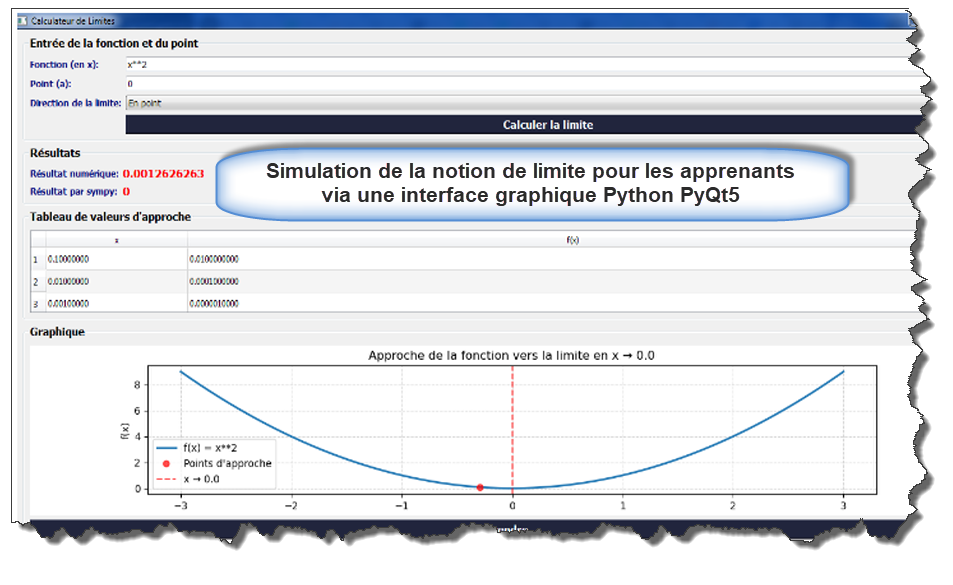Select row 3 header in approach table
The image size is (953, 585).
37,302
